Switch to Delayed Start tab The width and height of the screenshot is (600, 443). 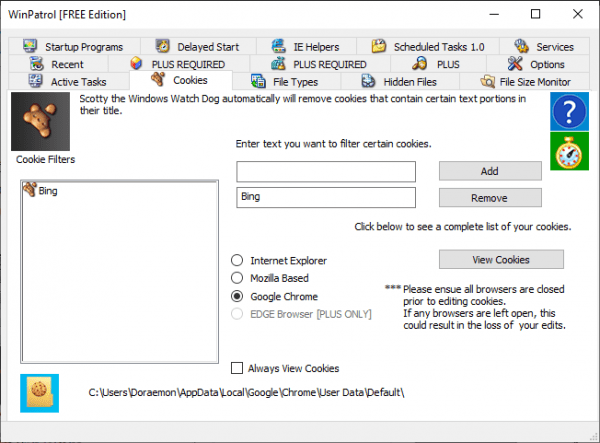point(199,47)
